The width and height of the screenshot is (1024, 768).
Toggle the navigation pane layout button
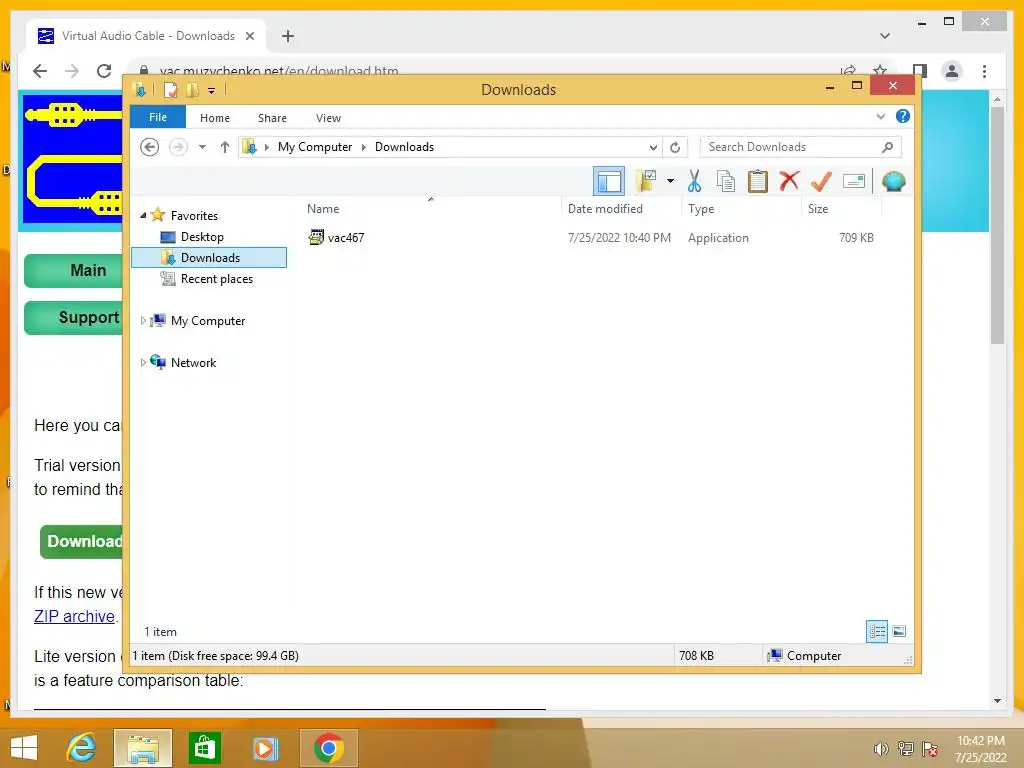point(609,181)
